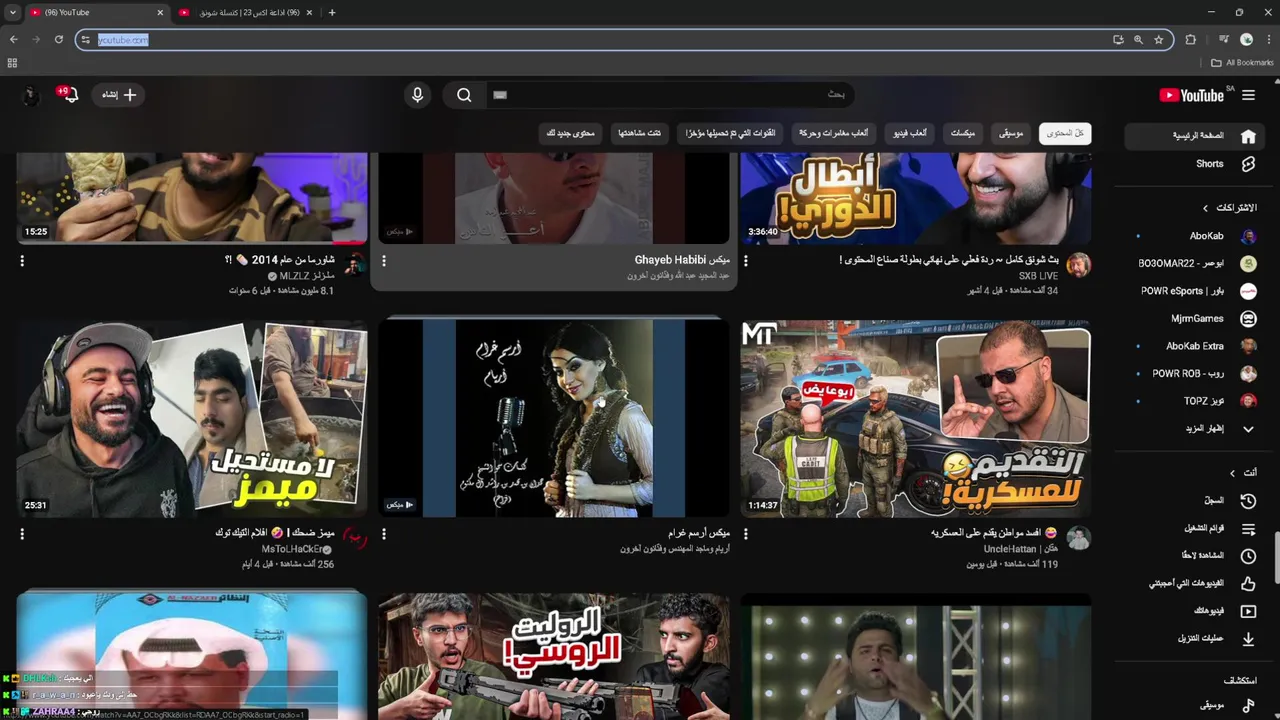The height and width of the screenshot is (720, 1280).
Task: Select the كل المحتوى filter chip
Action: (1065, 133)
